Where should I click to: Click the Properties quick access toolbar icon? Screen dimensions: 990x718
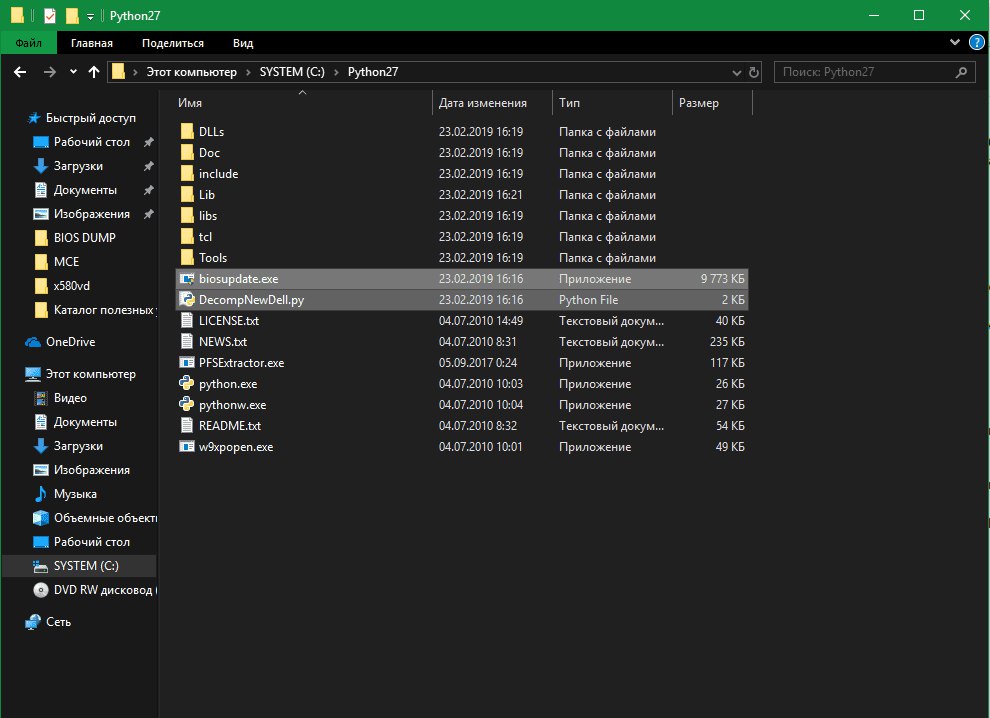pos(50,15)
